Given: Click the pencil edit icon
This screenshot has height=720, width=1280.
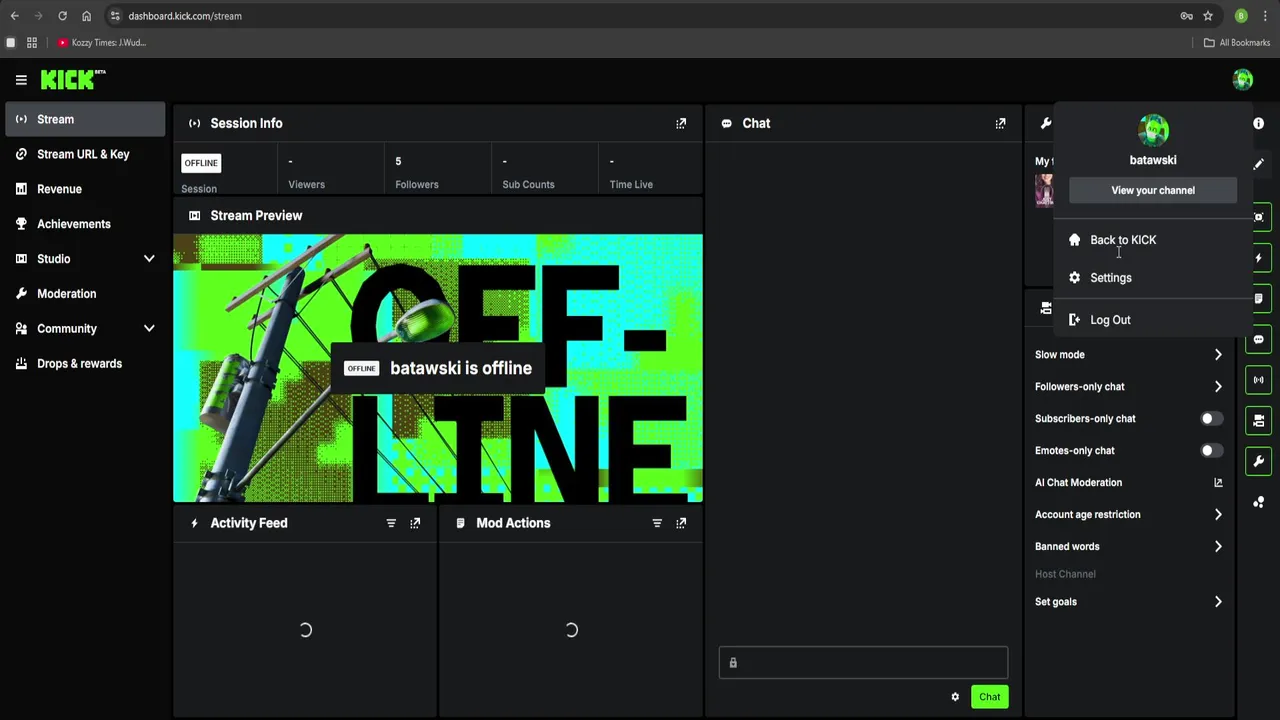Looking at the screenshot, I should point(1259,164).
